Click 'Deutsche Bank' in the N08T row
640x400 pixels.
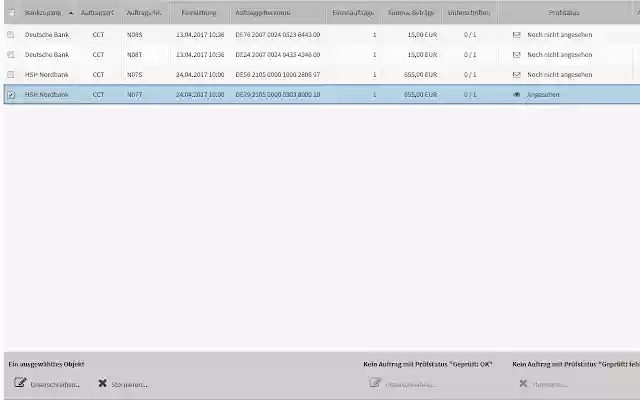(x=47, y=55)
